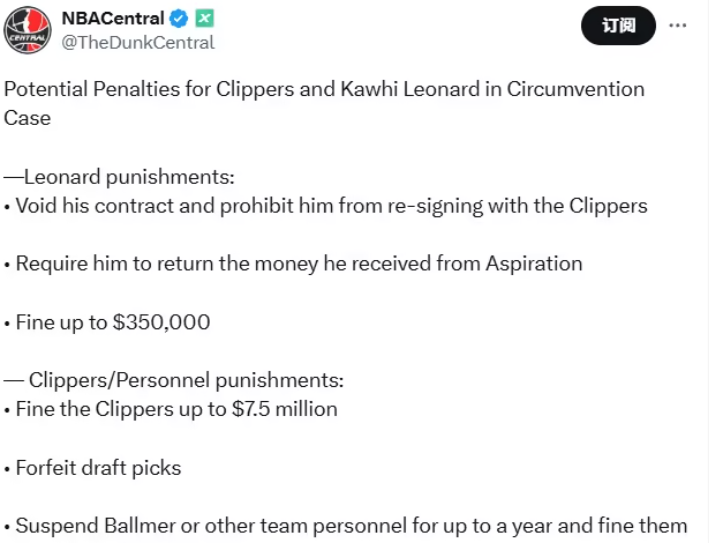The height and width of the screenshot is (543, 709).
Task: Click the "Clippers/Personnel punishments:" heading
Action: point(186,380)
